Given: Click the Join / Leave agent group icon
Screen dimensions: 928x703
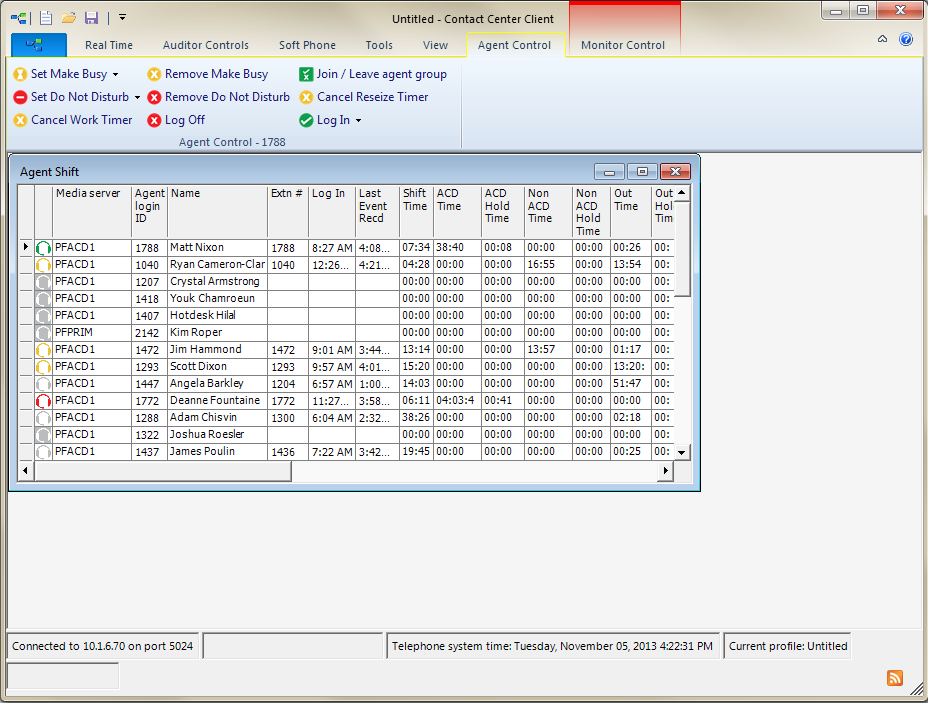Looking at the screenshot, I should tap(306, 74).
